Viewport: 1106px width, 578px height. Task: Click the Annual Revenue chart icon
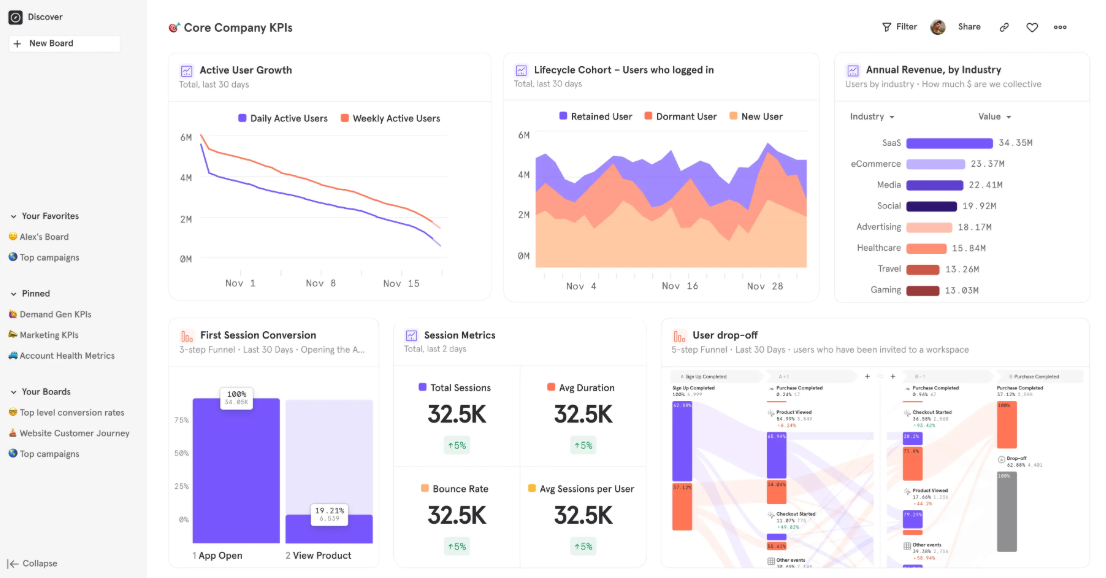click(853, 70)
